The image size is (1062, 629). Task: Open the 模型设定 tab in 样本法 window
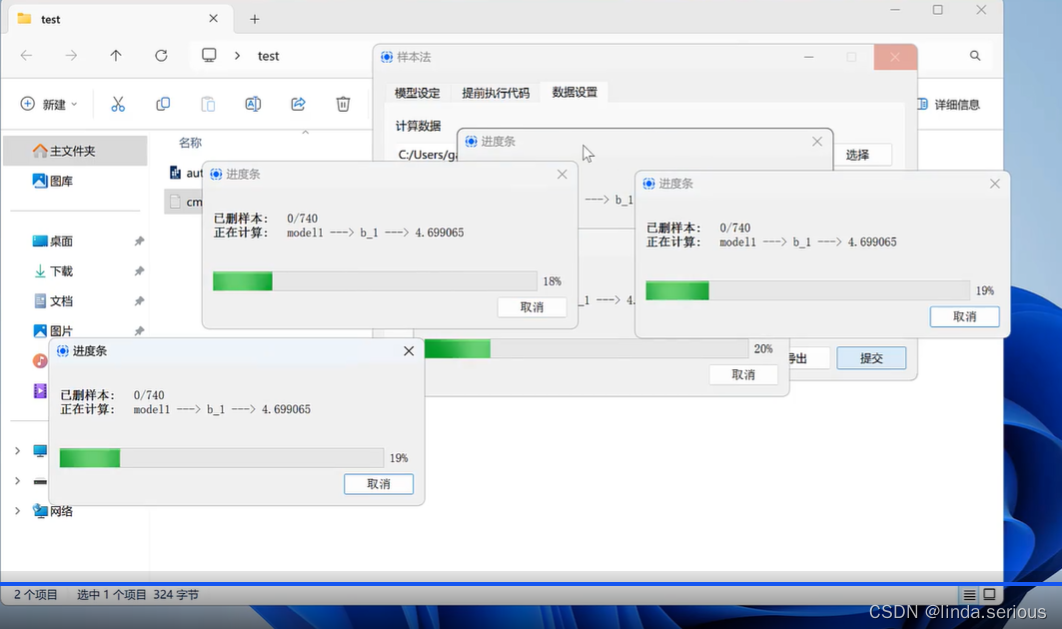pos(417,93)
